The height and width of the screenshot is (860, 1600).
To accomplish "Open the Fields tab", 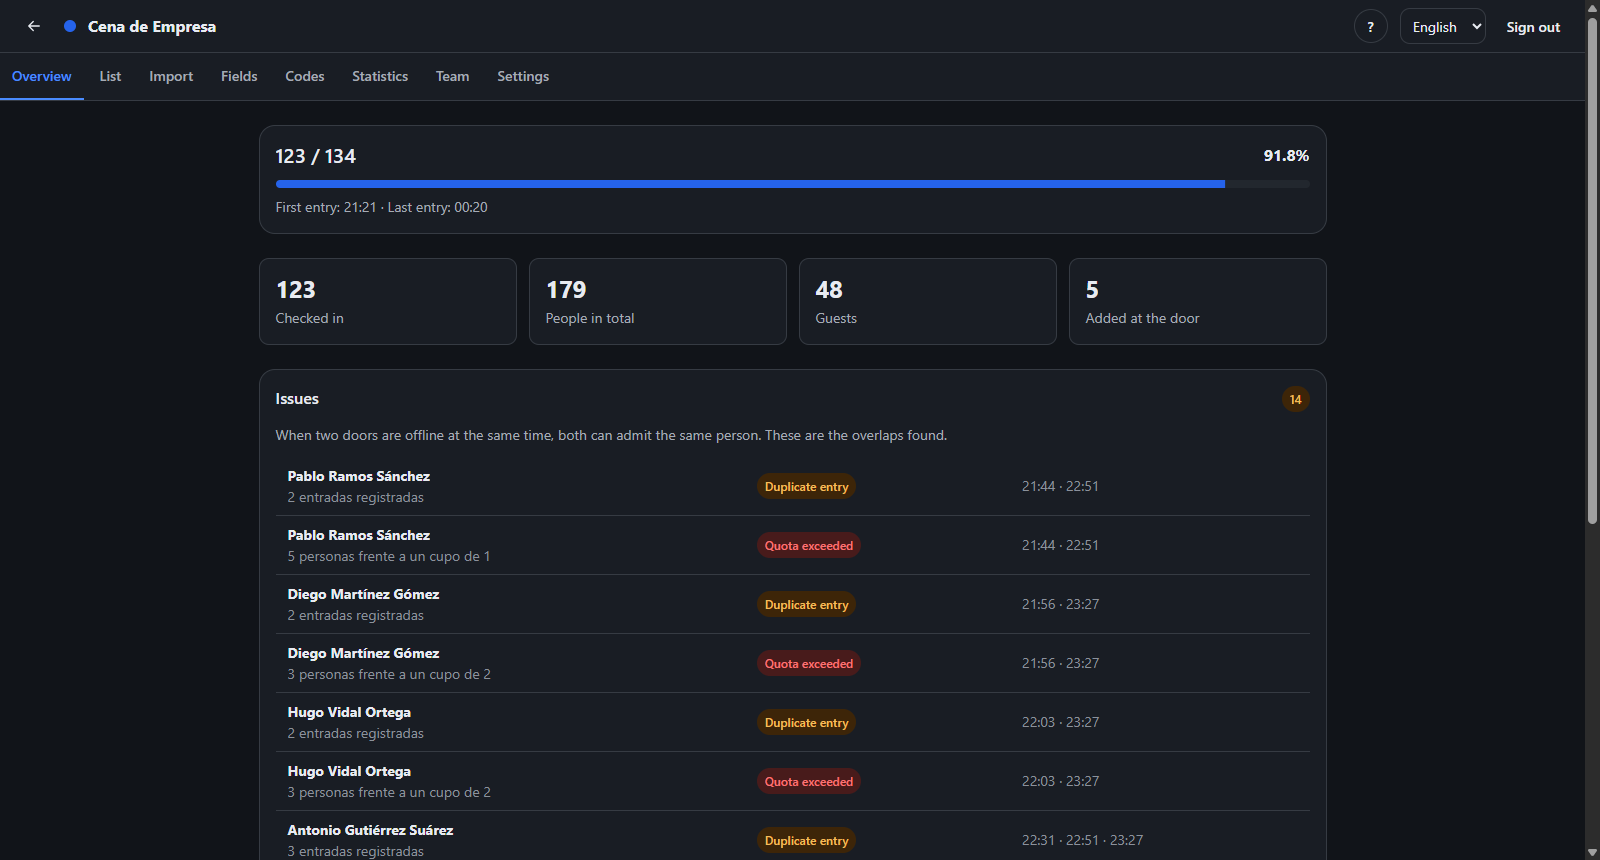I will 239,76.
